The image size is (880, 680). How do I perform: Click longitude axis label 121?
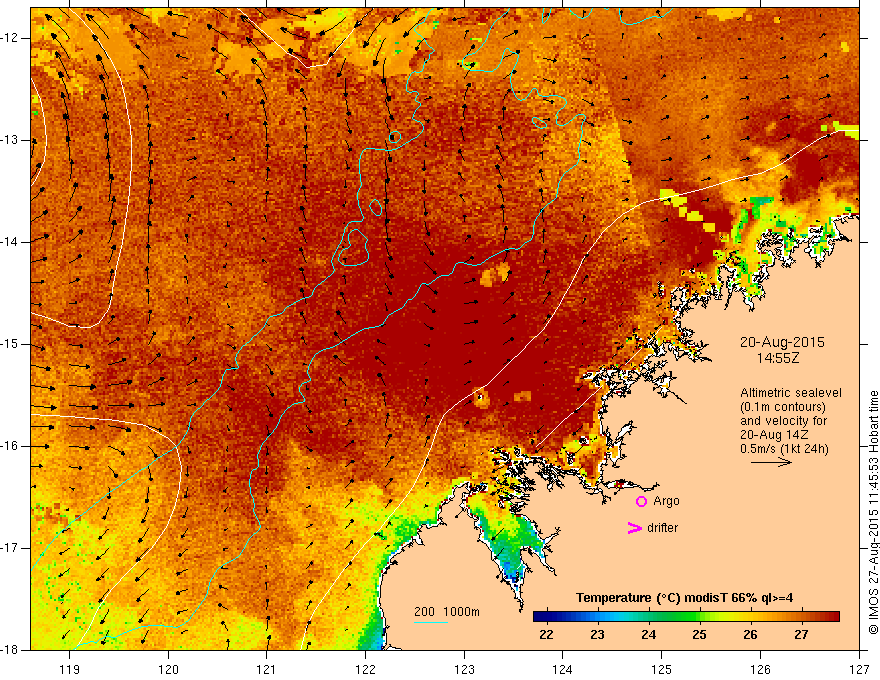point(267,669)
